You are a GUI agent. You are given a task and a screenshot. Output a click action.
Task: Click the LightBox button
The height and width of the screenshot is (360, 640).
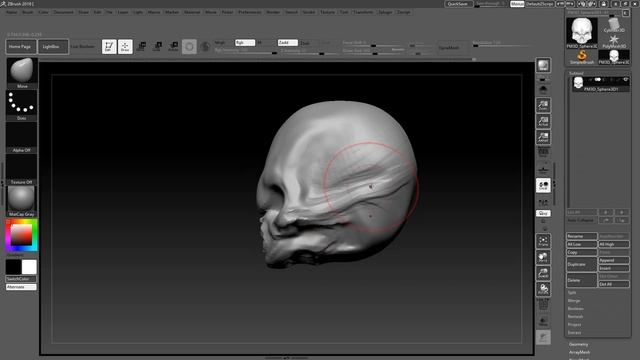(x=53, y=47)
